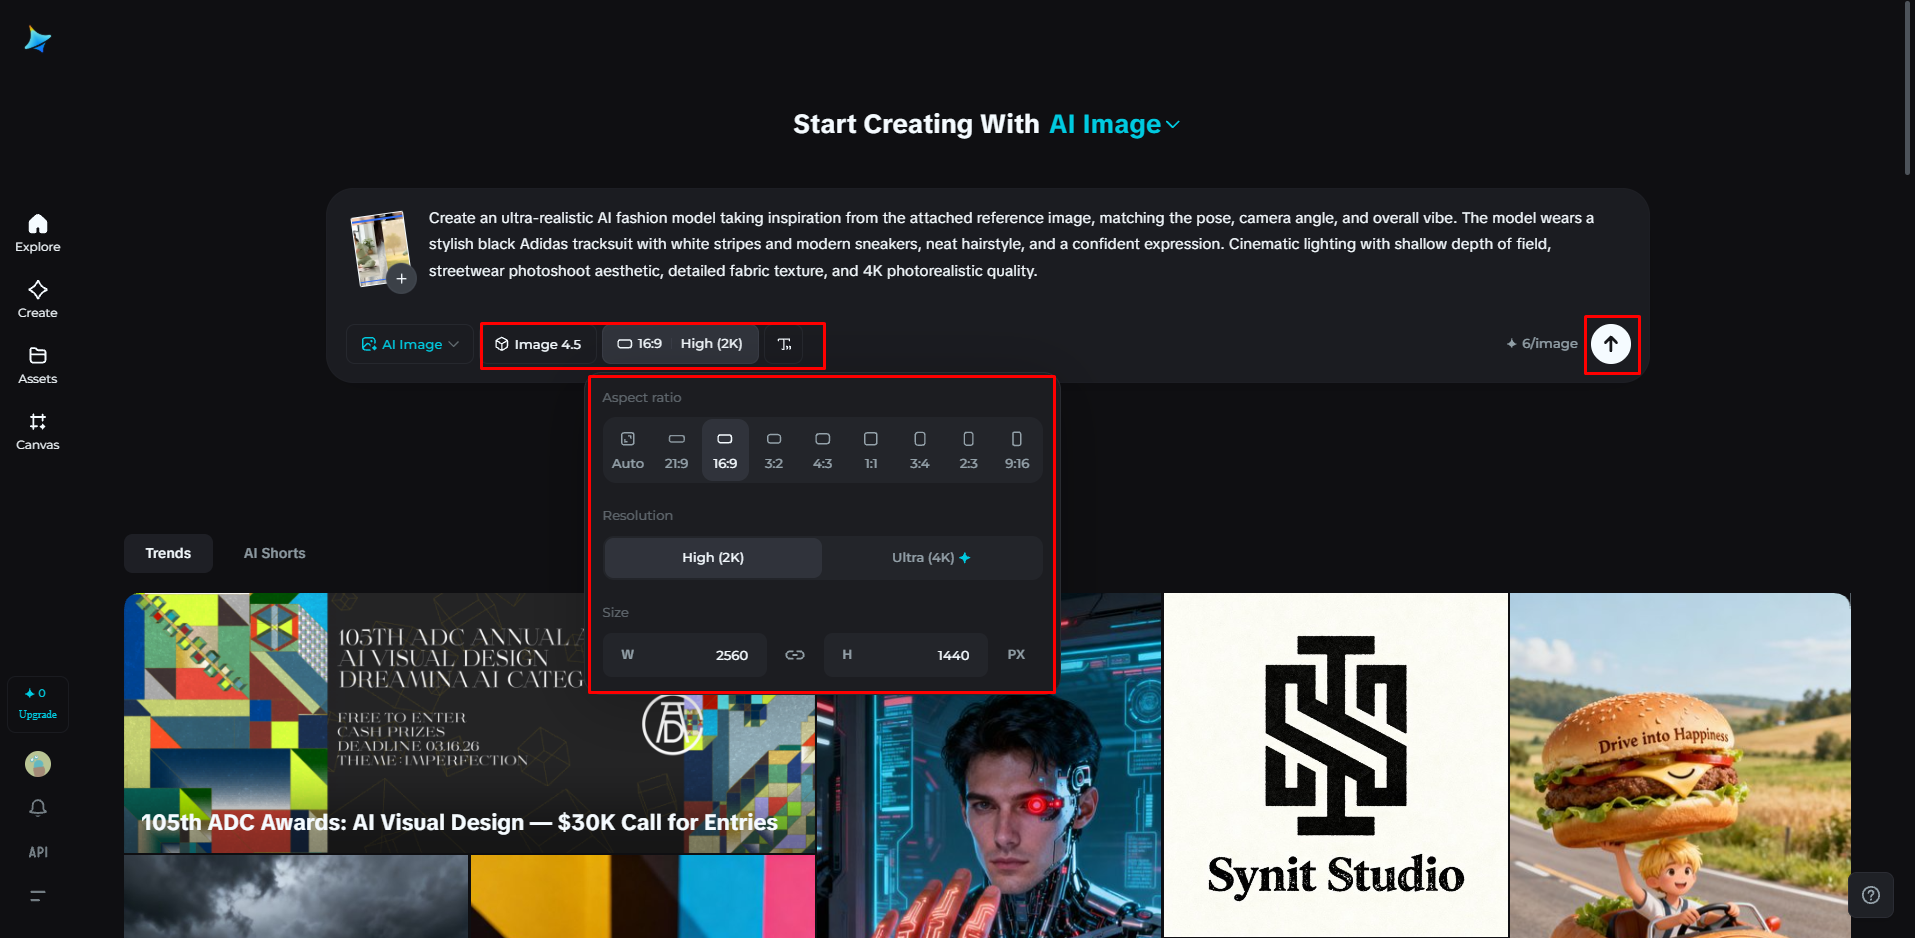
Task: Add another reference image with plus icon
Action: 401,278
